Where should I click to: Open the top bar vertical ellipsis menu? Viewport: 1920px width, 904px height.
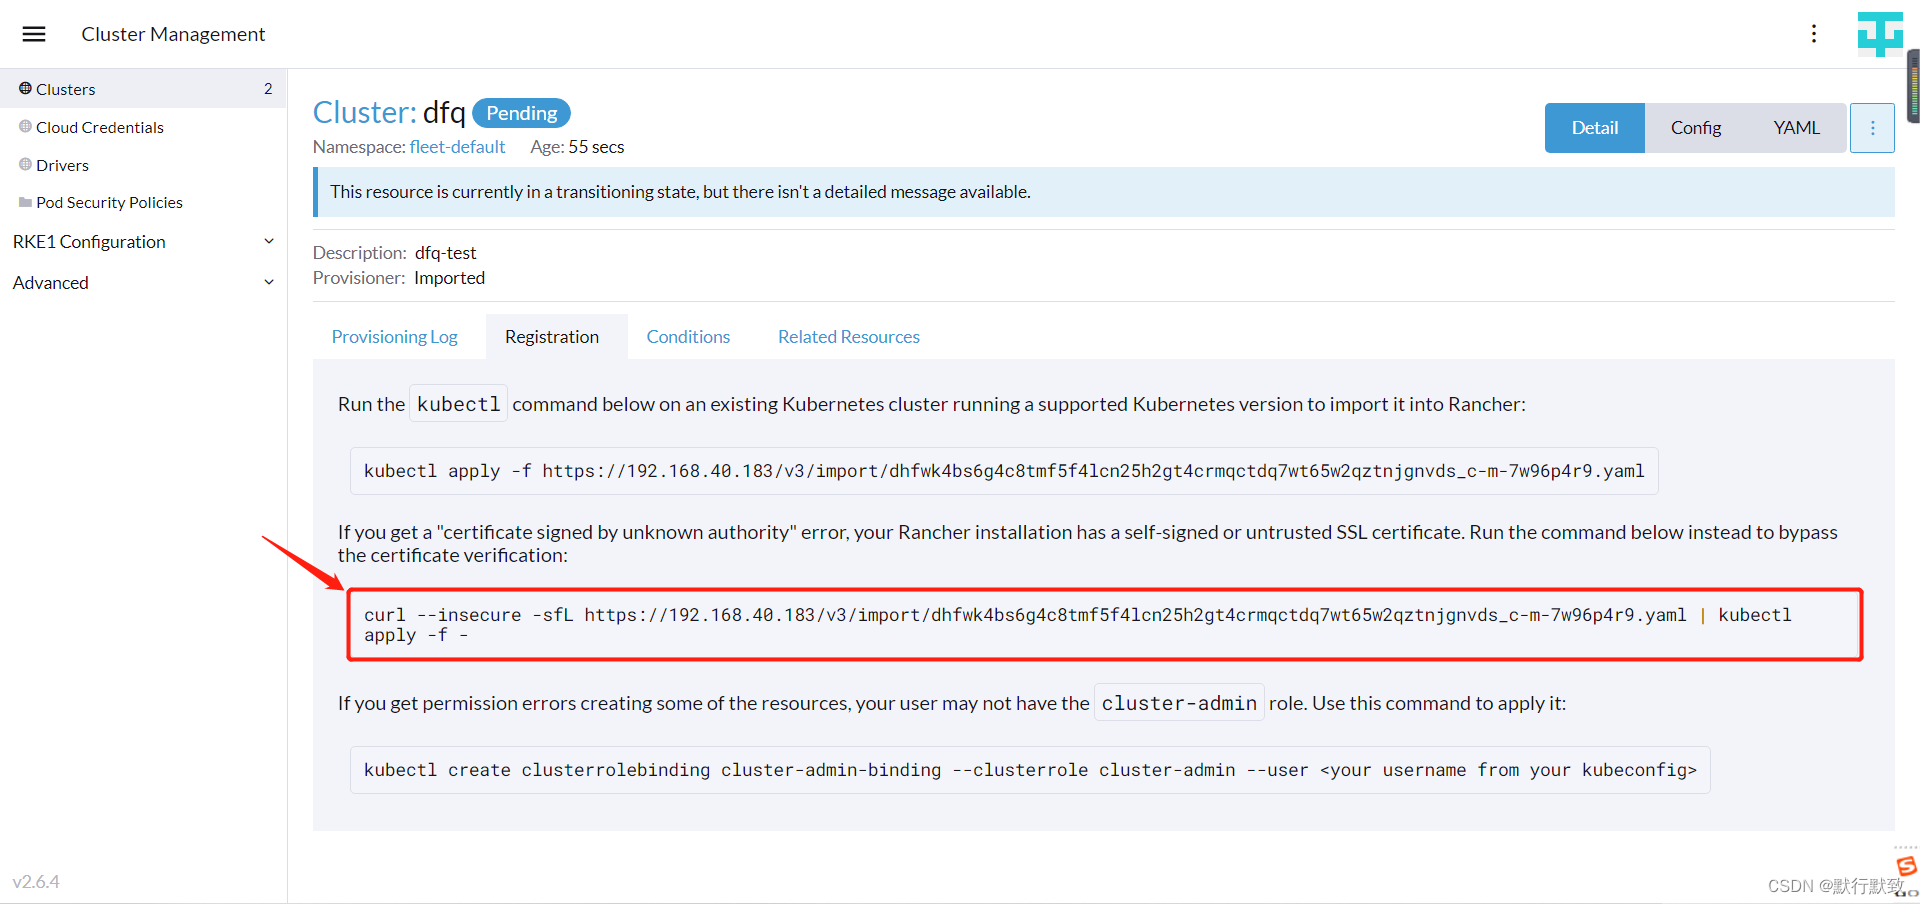click(1813, 34)
